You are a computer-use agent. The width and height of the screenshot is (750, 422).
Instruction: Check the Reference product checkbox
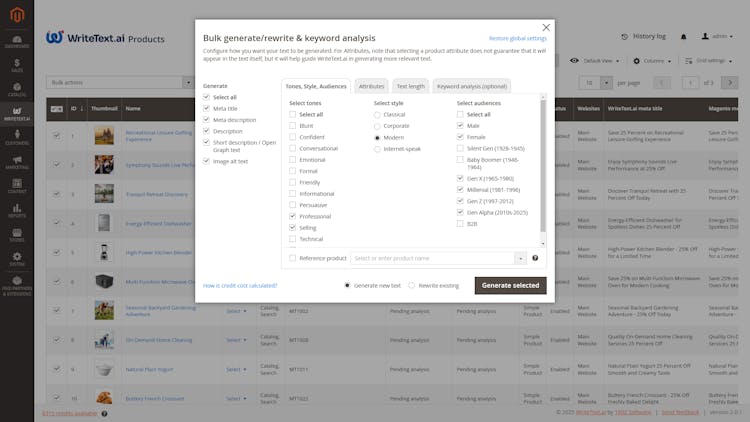click(292, 258)
